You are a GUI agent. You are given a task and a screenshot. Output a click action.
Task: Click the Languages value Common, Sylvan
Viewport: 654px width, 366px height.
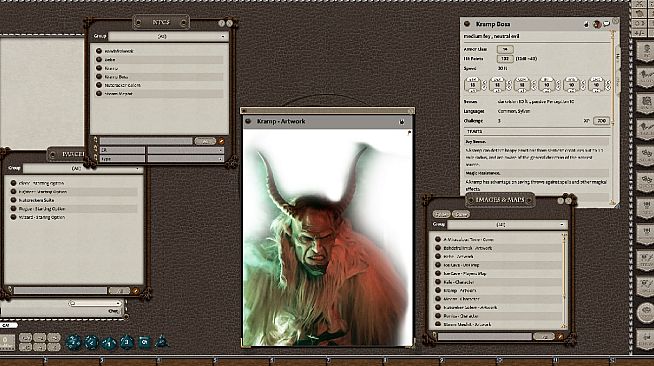pyautogui.click(x=513, y=111)
